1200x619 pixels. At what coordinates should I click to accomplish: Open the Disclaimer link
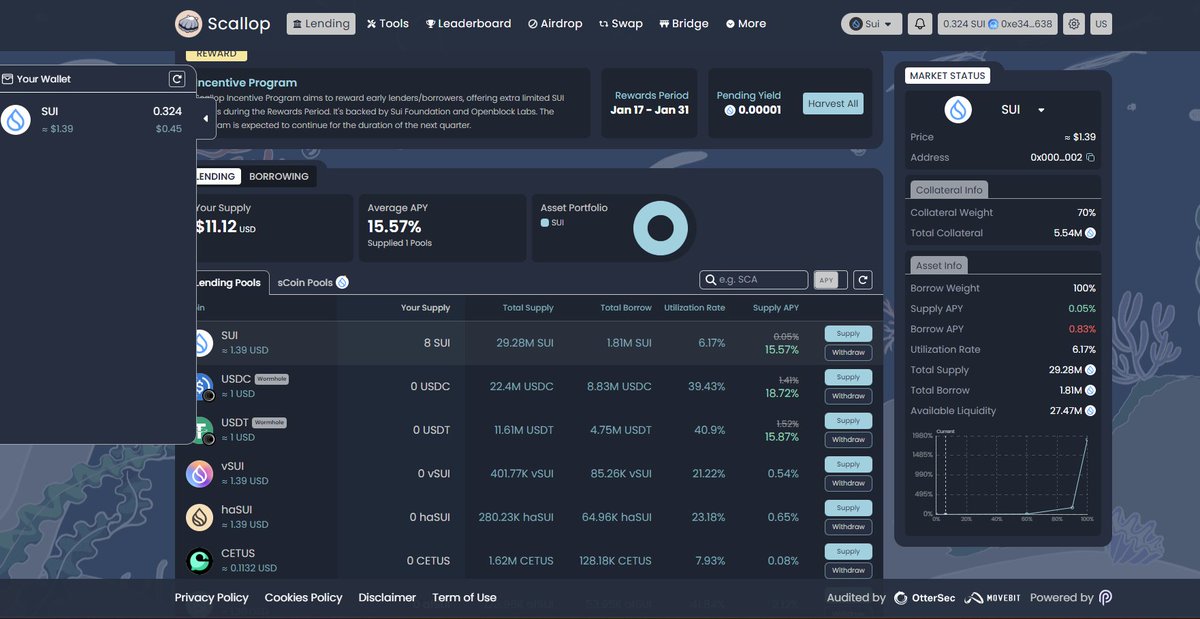(387, 597)
